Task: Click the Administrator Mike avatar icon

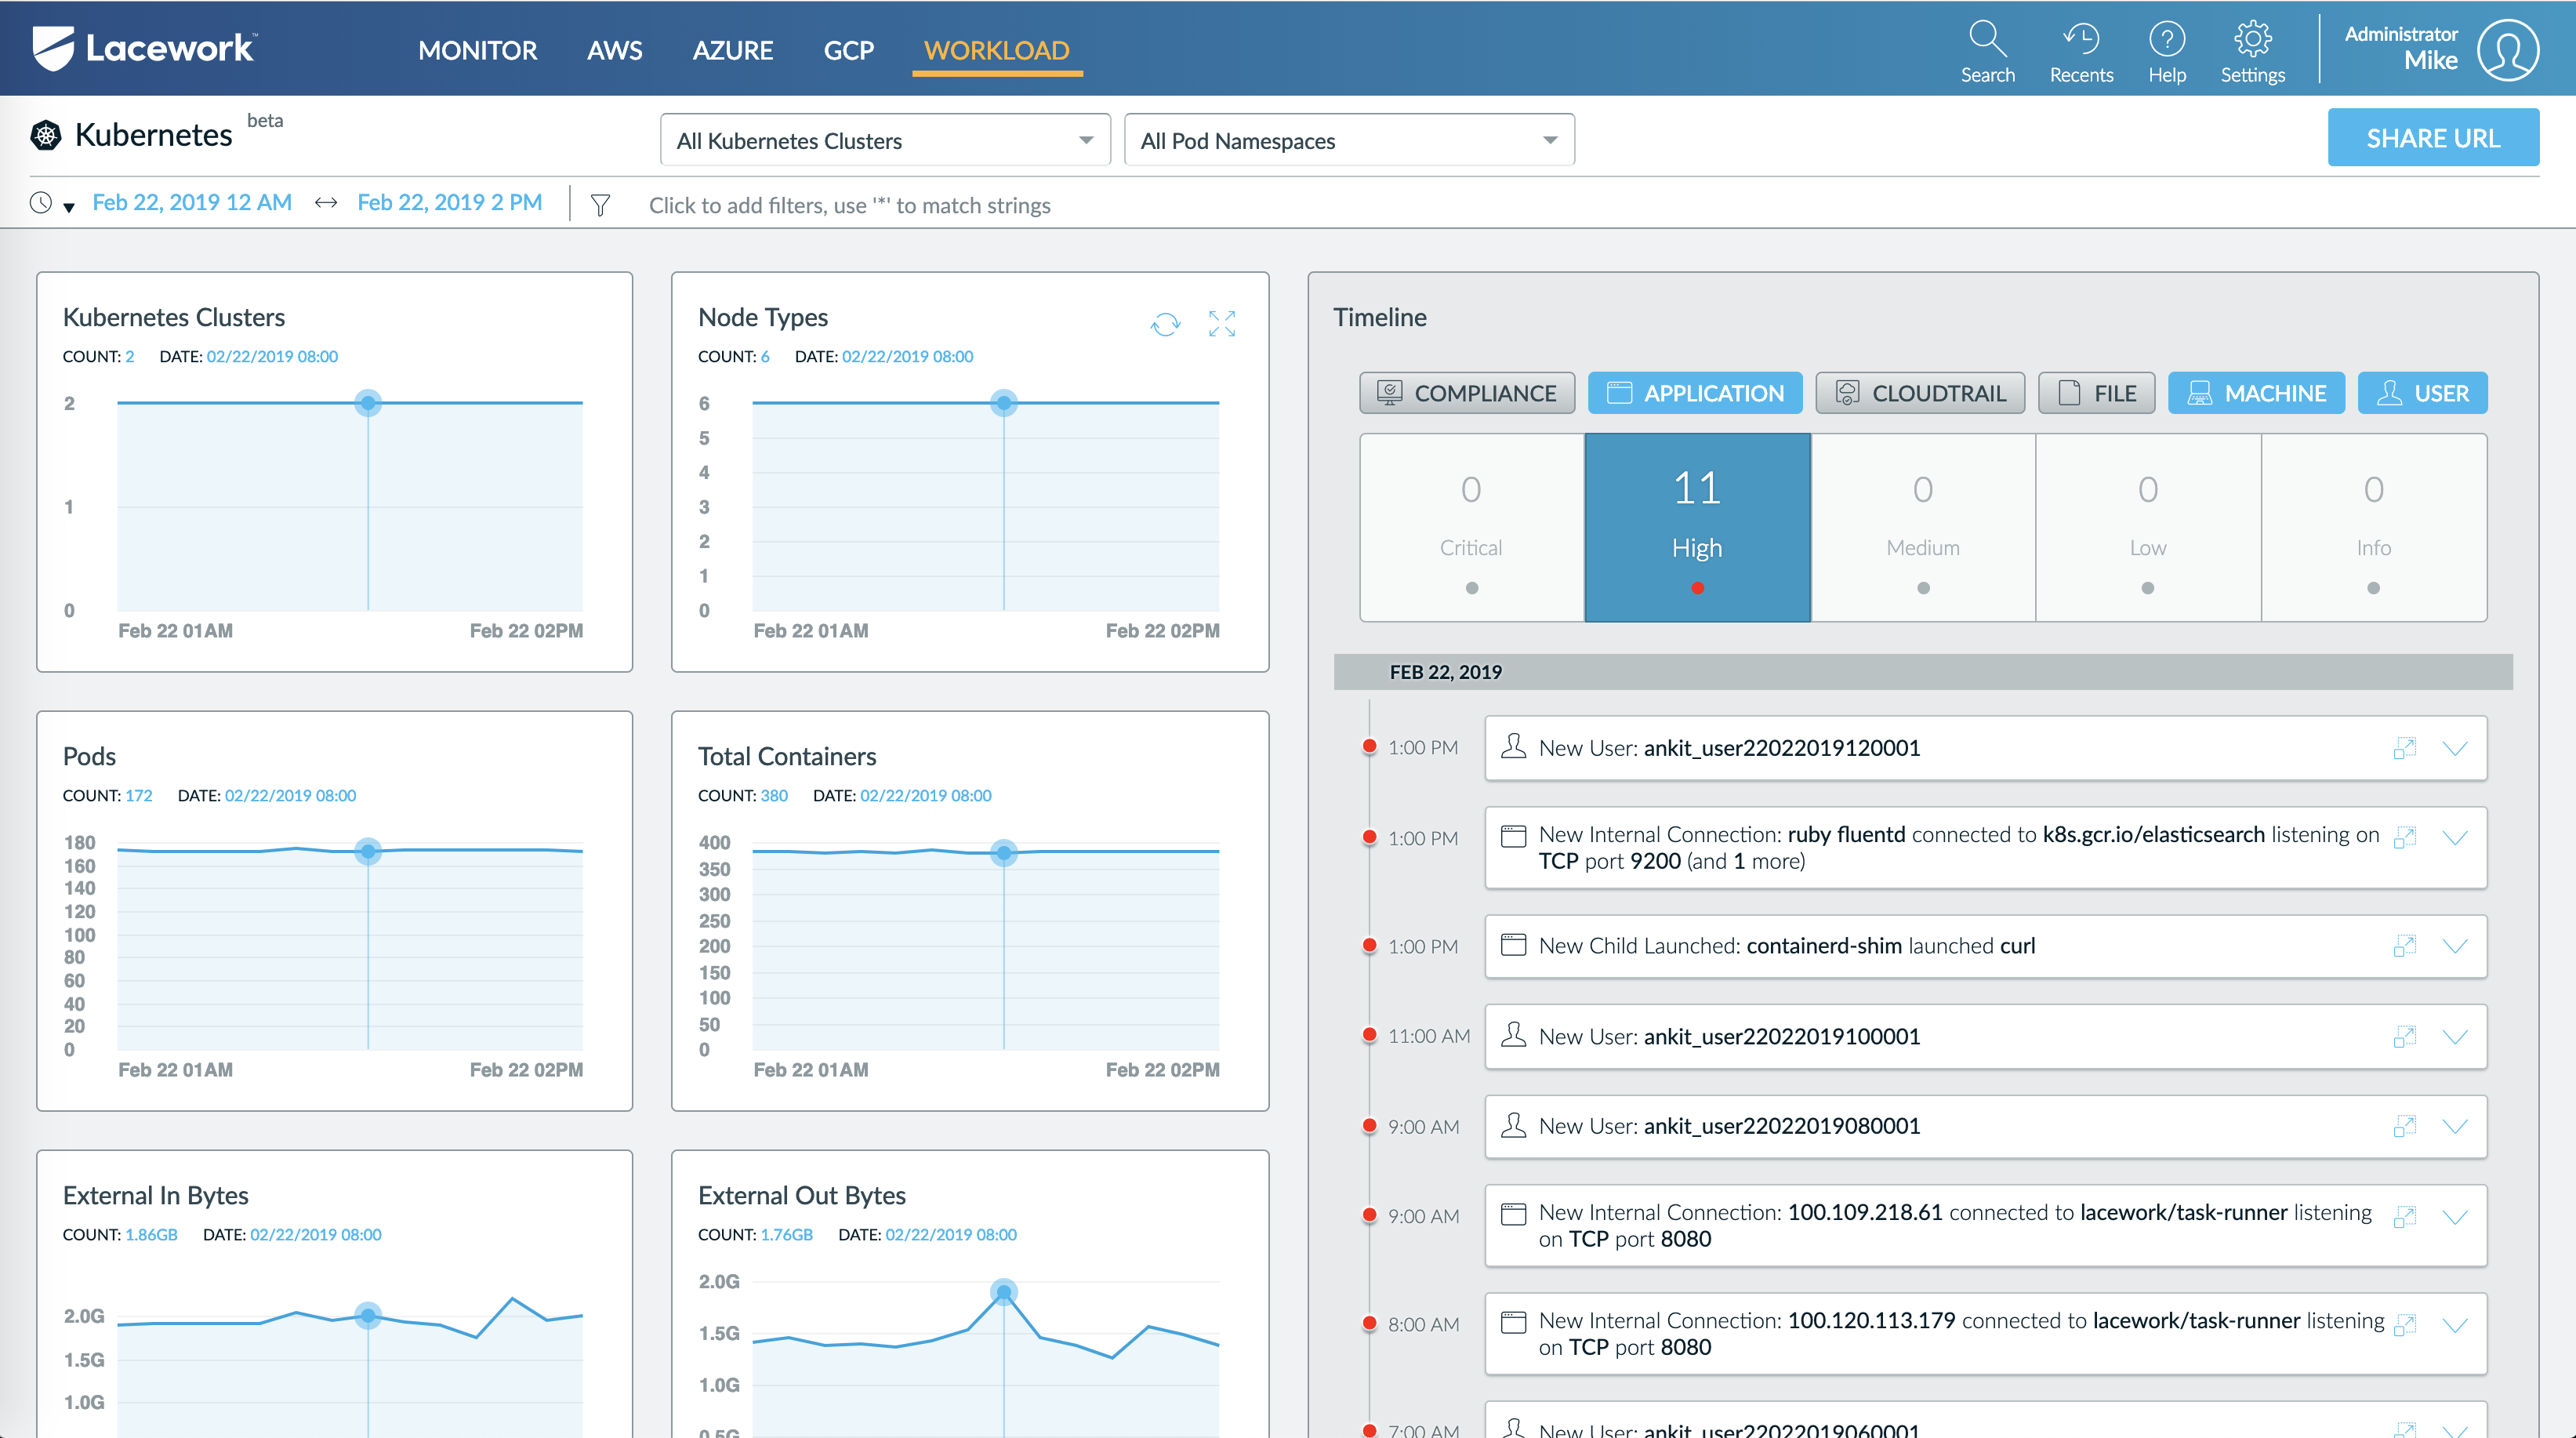Action: click(2507, 50)
